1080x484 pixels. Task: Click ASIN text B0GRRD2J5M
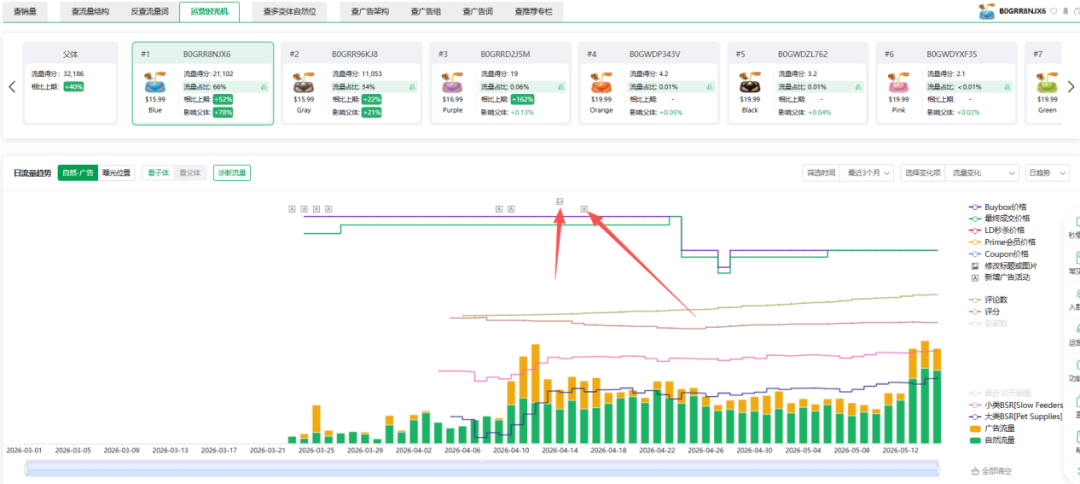[x=505, y=54]
